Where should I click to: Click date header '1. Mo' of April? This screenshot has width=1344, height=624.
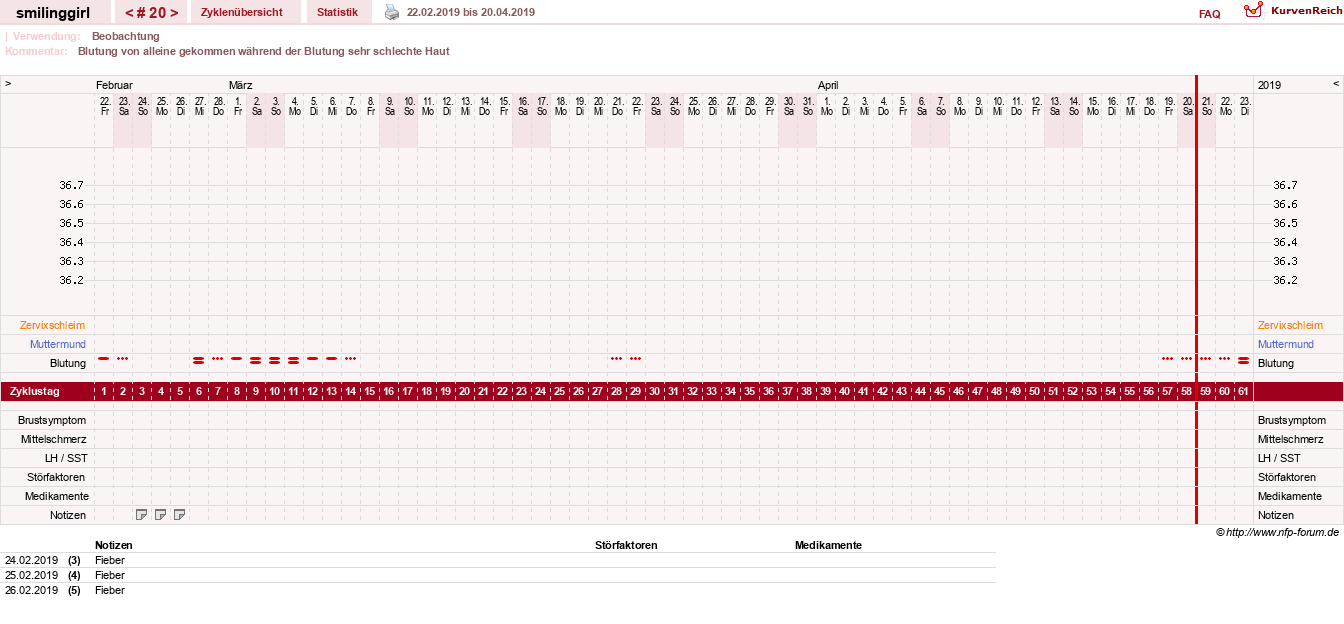(x=826, y=106)
